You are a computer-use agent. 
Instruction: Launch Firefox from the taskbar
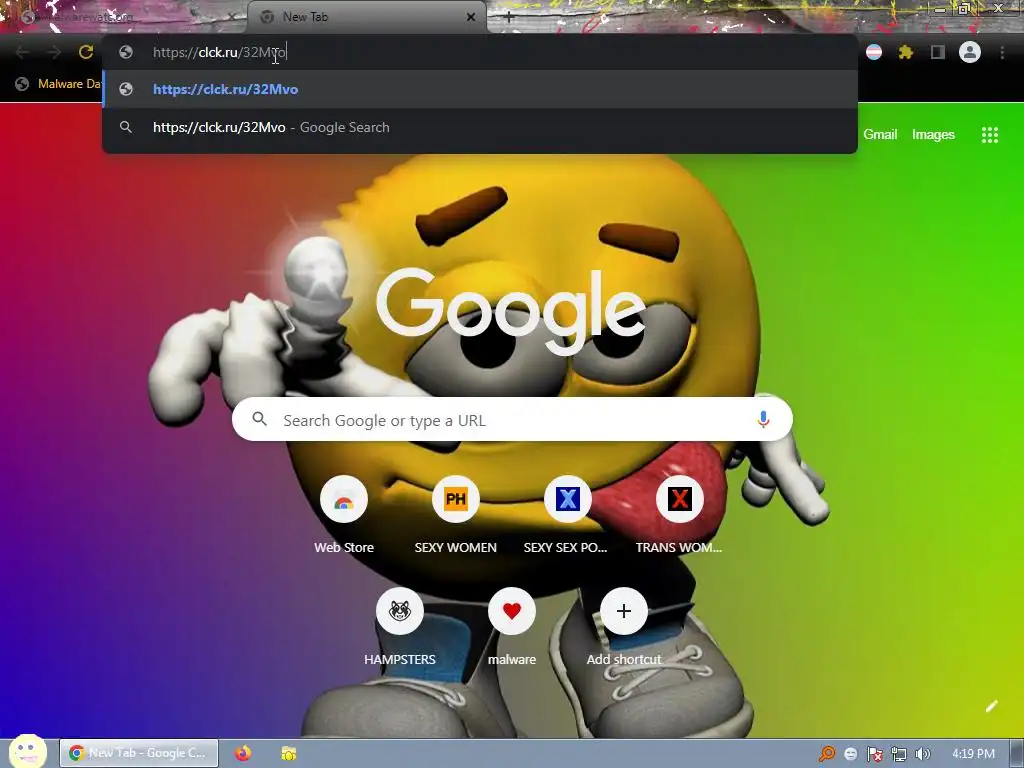(243, 753)
